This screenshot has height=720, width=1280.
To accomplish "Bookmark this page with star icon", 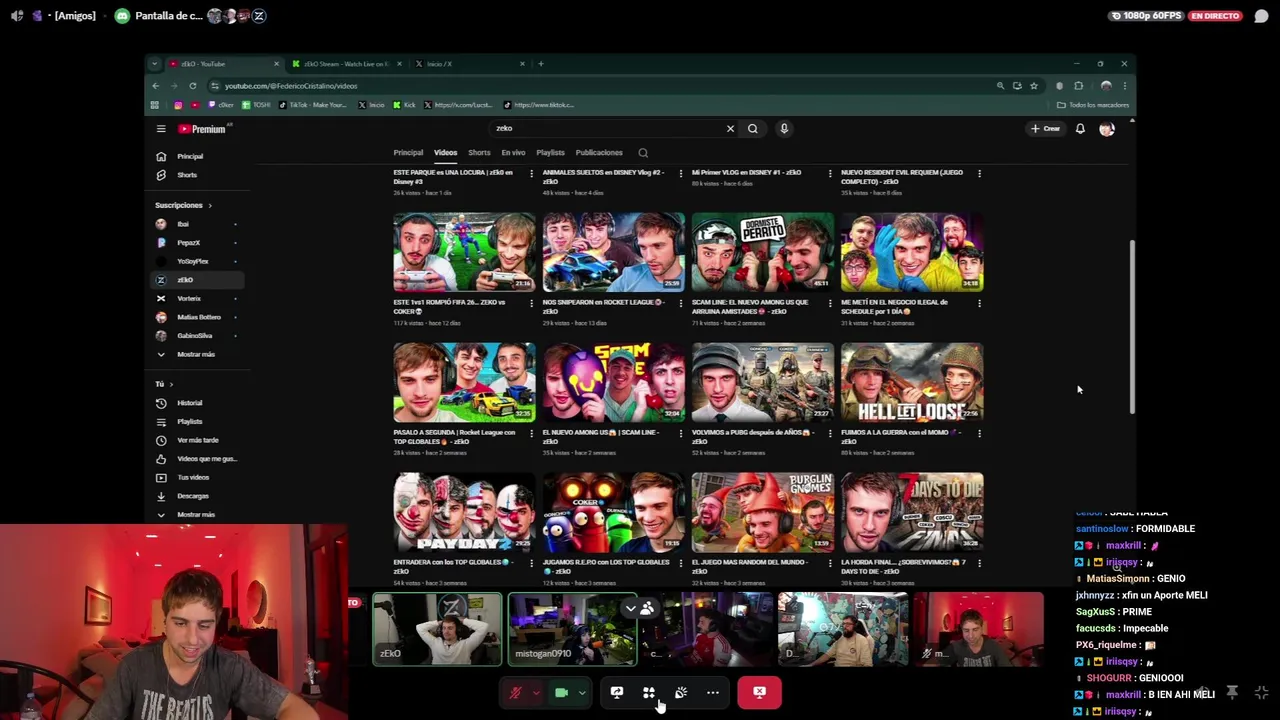I will coord(1034,86).
